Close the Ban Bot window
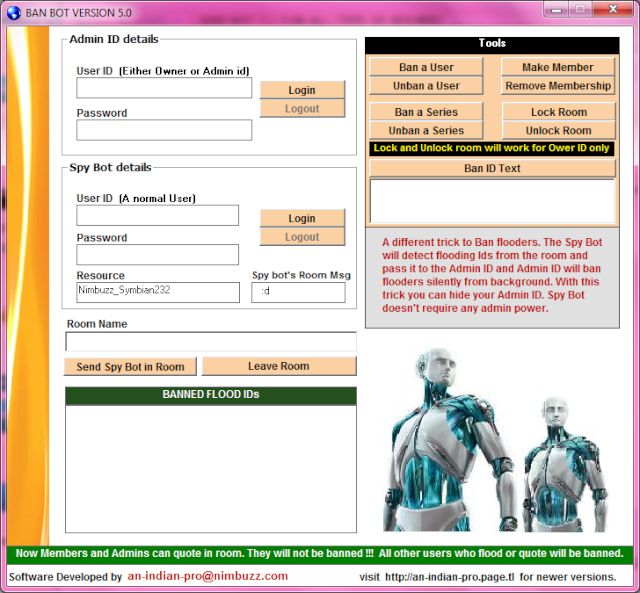This screenshot has width=640, height=593. coord(613,9)
